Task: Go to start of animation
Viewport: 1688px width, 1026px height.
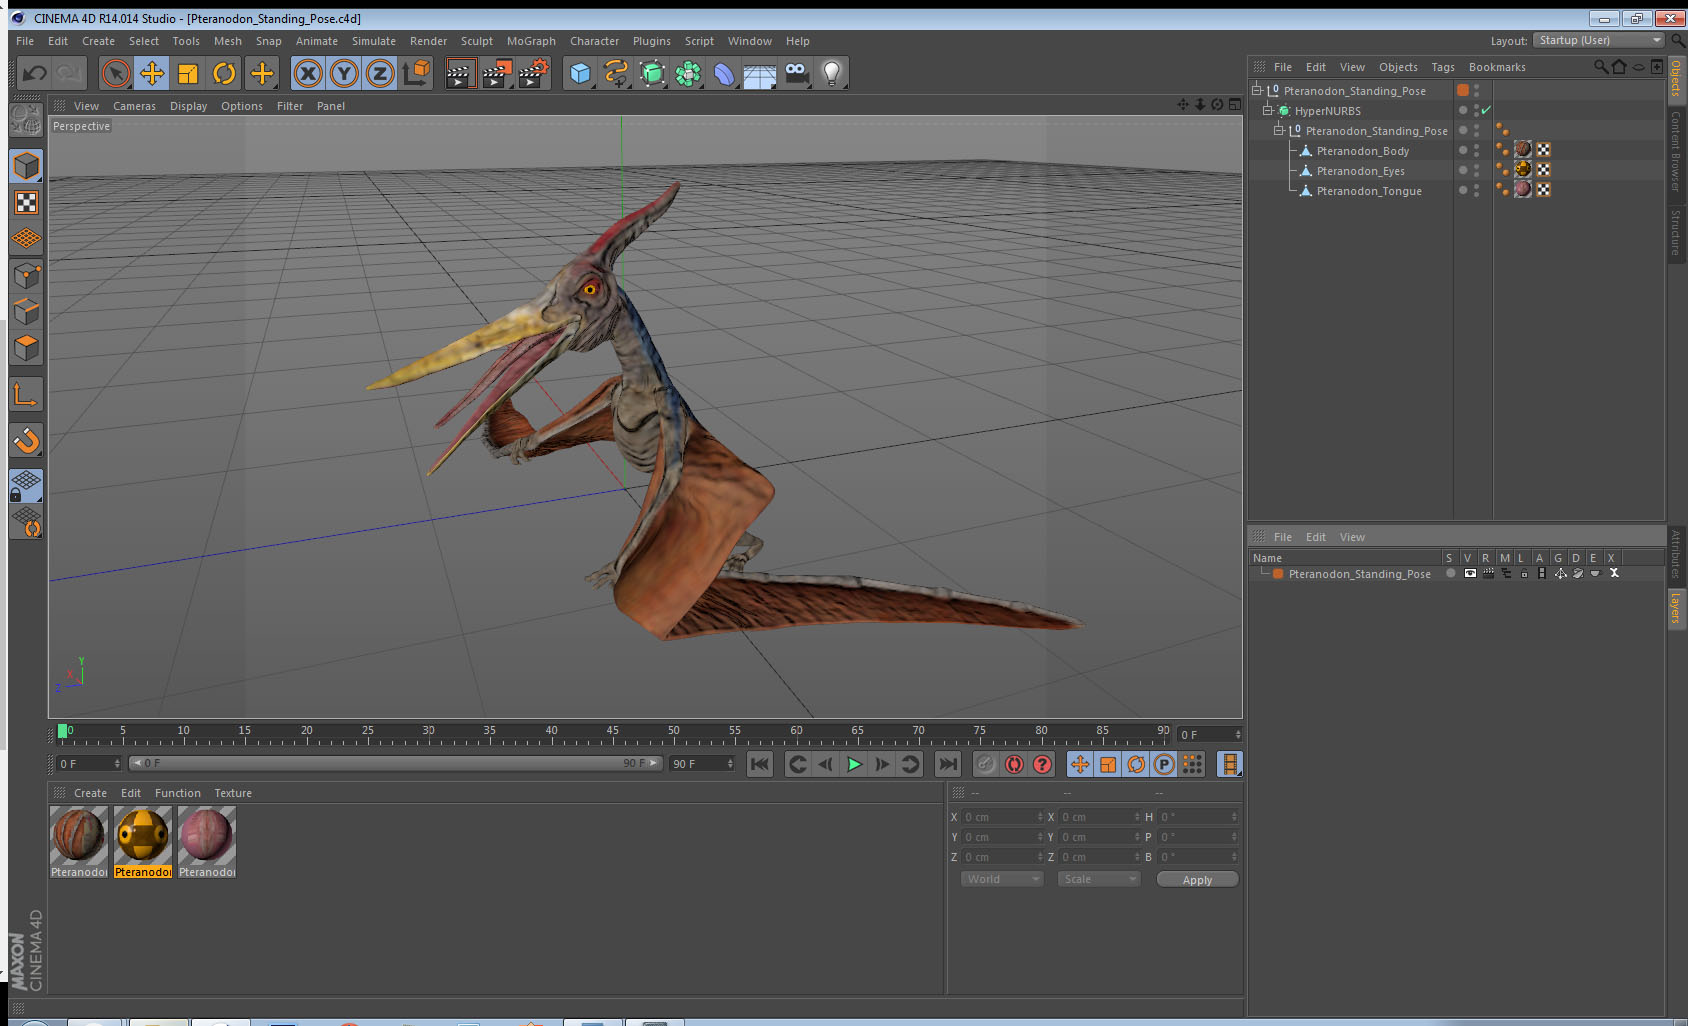Action: pyautogui.click(x=760, y=764)
